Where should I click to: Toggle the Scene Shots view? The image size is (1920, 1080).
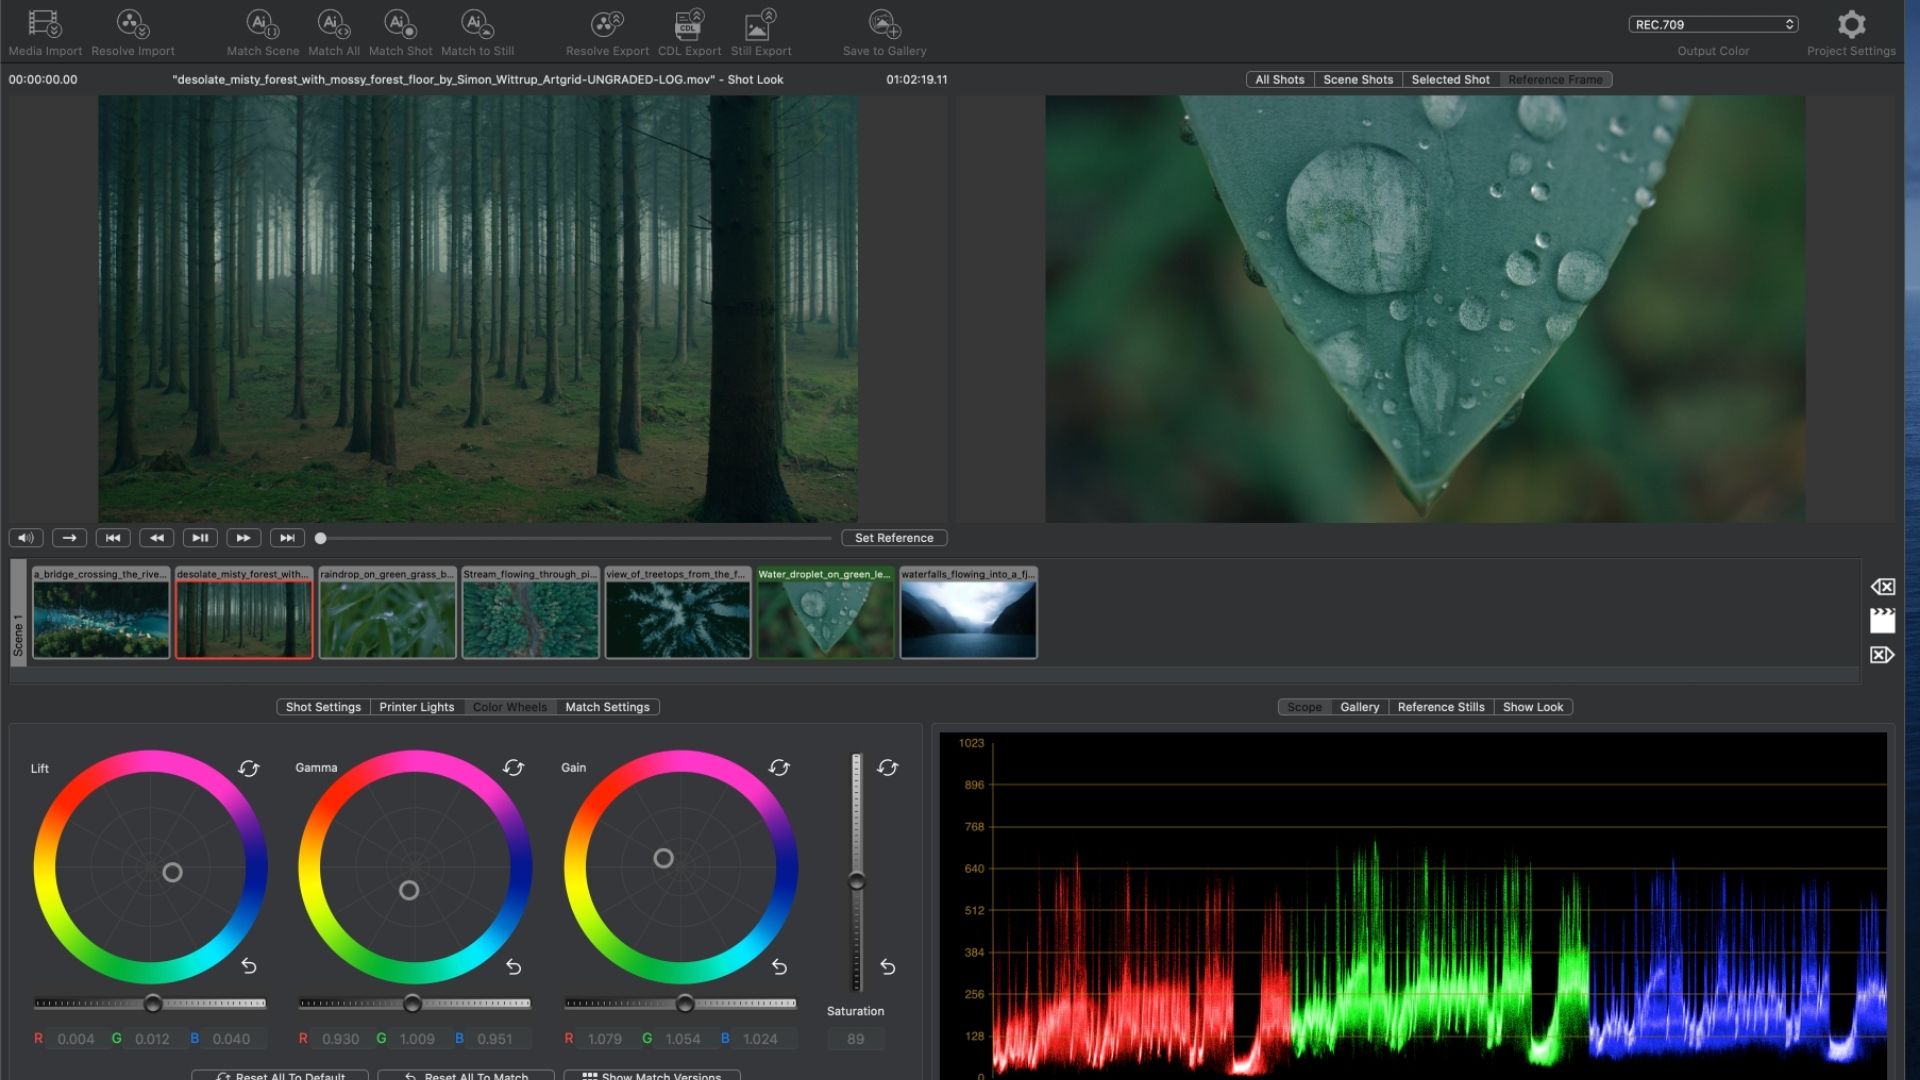pos(1357,79)
